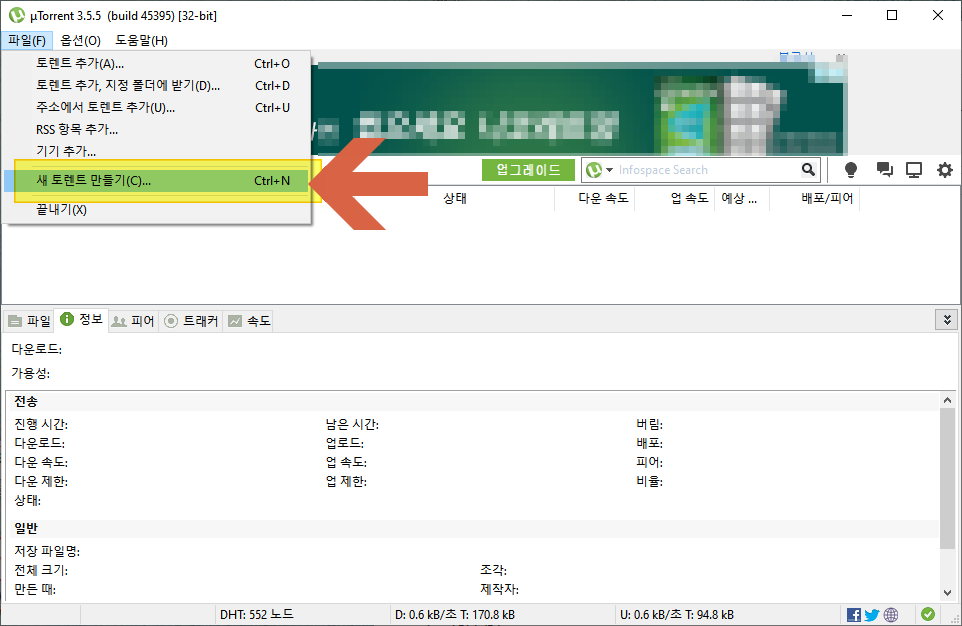Sort by 상태 column header
The image size is (962, 626).
pos(455,198)
